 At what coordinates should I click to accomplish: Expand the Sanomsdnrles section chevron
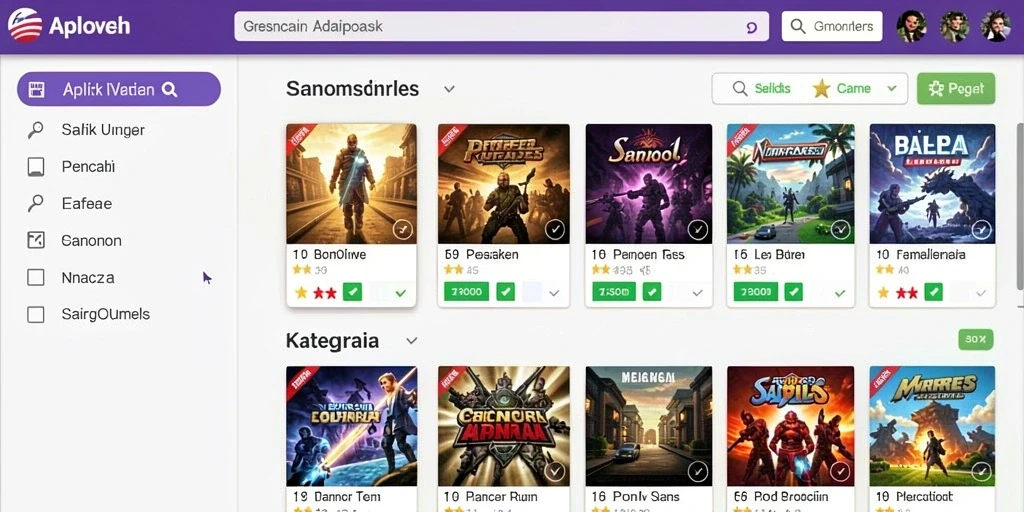pyautogui.click(x=449, y=89)
